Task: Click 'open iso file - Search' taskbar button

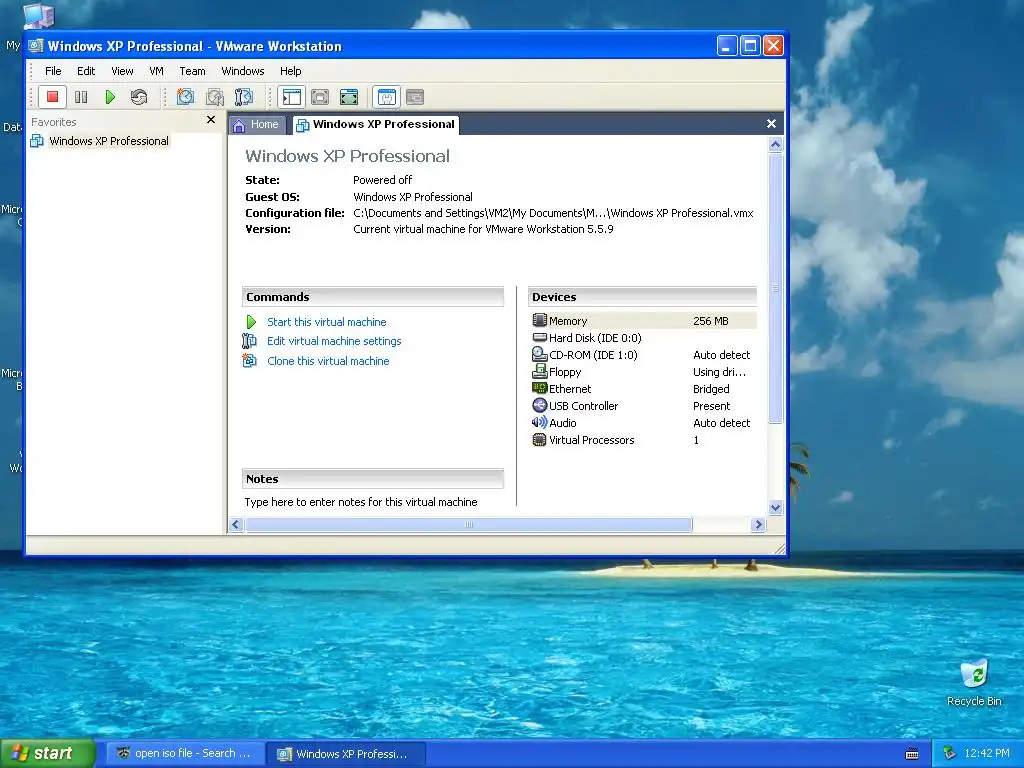Action: [185, 754]
